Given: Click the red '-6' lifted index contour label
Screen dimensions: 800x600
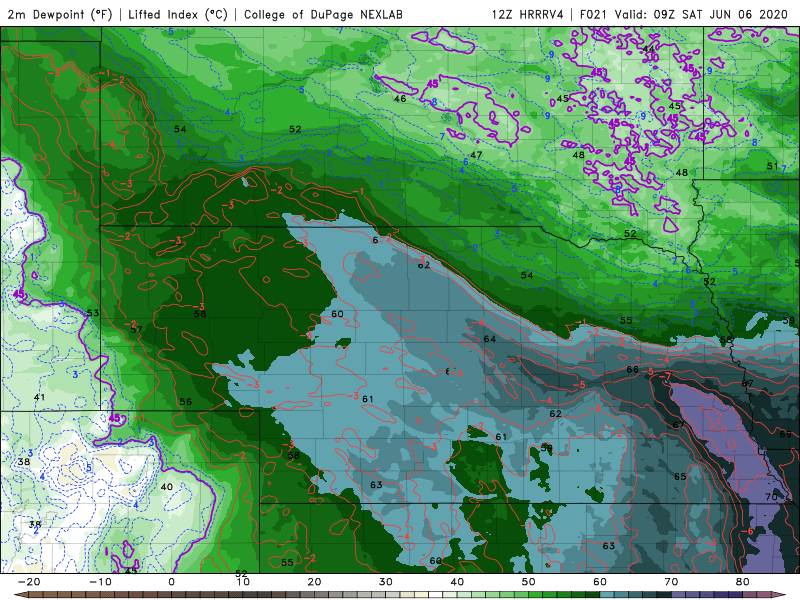Looking at the screenshot, I should coord(747,531).
